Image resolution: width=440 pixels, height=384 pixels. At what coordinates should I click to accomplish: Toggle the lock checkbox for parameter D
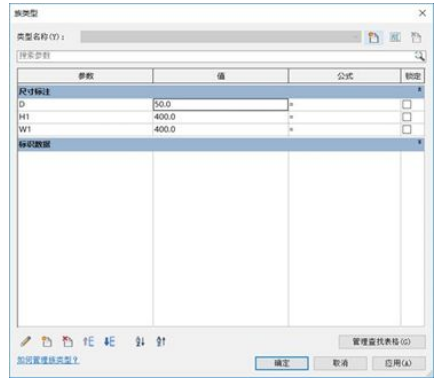407,104
